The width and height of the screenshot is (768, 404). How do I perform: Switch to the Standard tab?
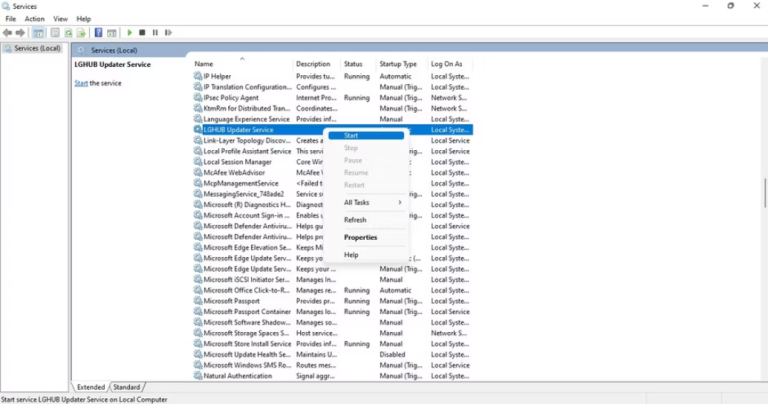point(127,387)
